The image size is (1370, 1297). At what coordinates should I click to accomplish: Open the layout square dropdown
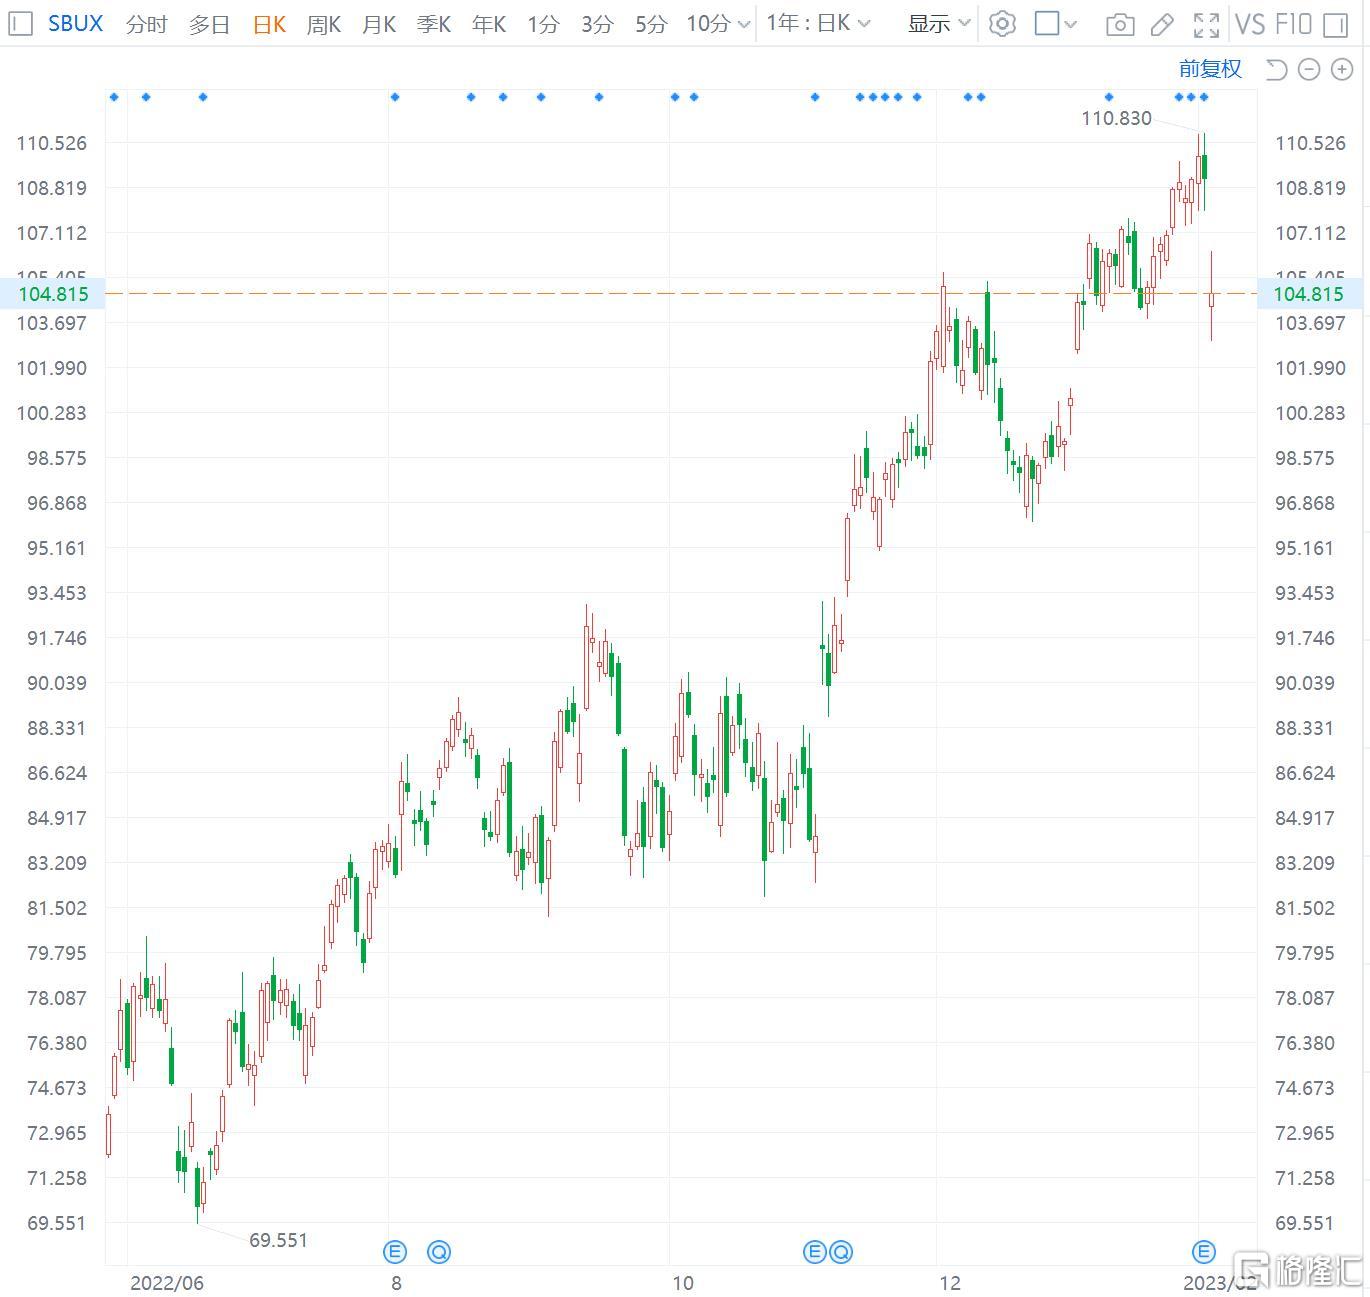coord(1055,24)
